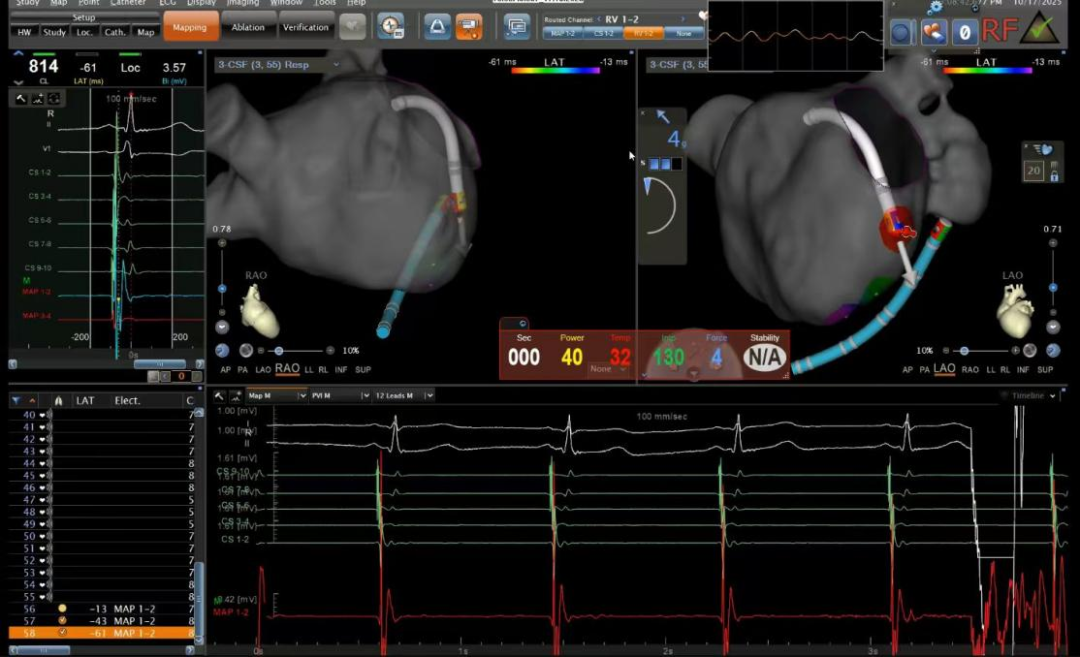Click the chat window toolbar icon
This screenshot has height=657, width=1080.
pyautogui.click(x=517, y=27)
